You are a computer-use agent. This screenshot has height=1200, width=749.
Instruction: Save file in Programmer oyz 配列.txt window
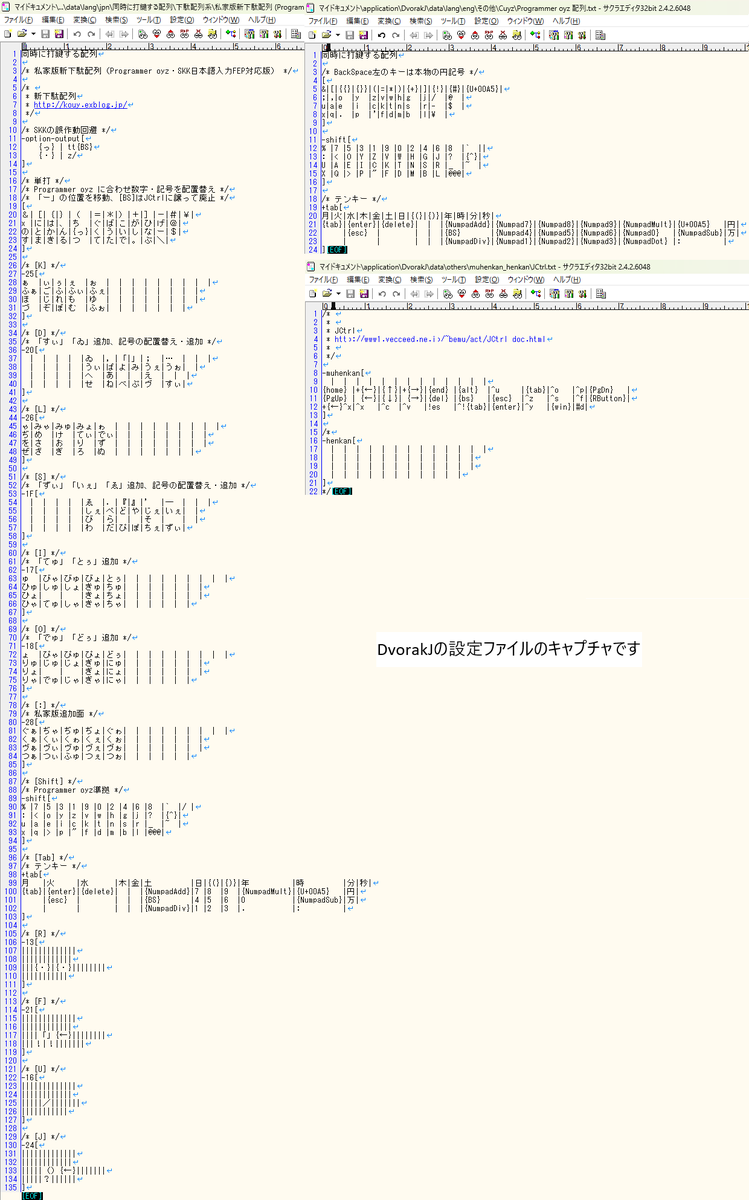(349, 34)
